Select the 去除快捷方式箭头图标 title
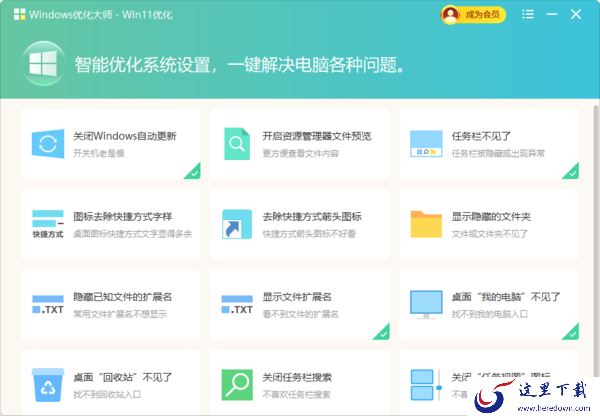The image size is (600, 416). tap(312, 217)
